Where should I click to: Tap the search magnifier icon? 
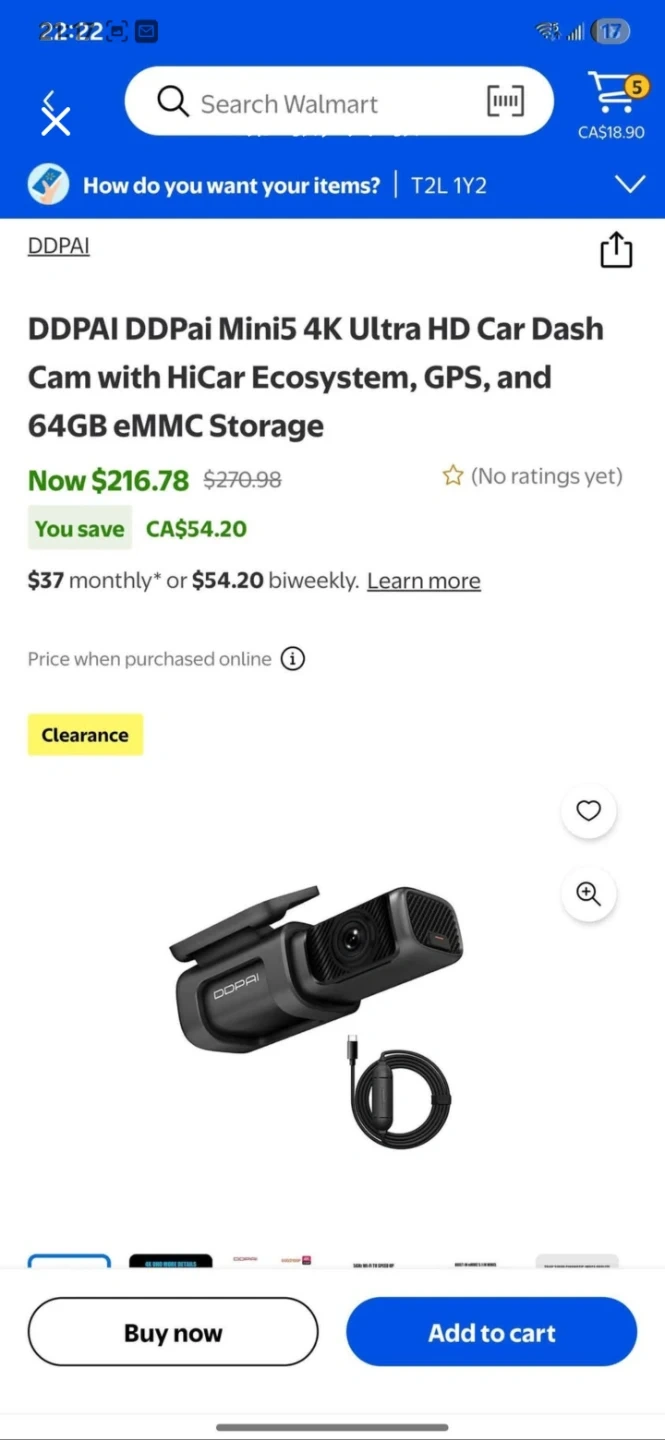(x=173, y=102)
